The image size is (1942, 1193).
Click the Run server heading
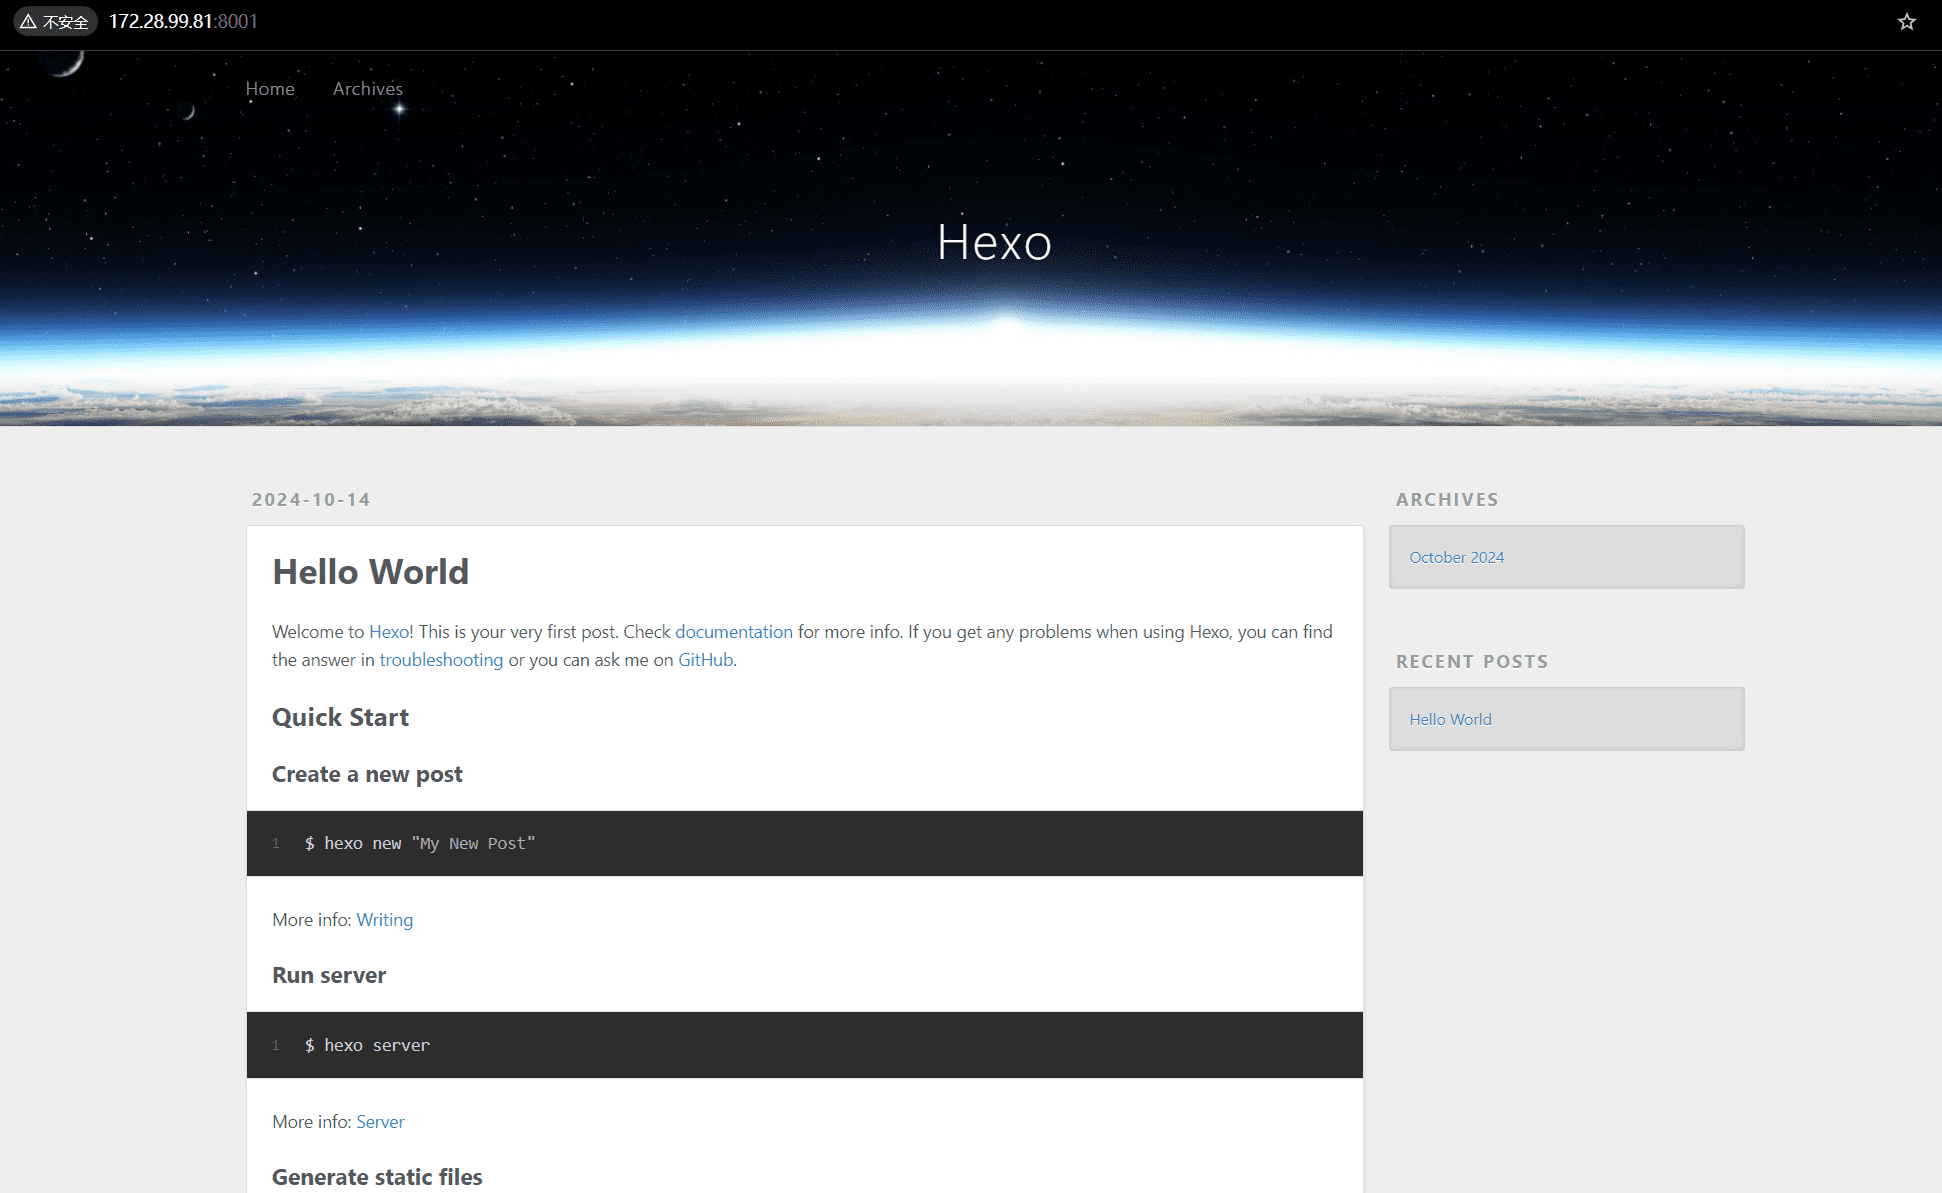[x=329, y=975]
